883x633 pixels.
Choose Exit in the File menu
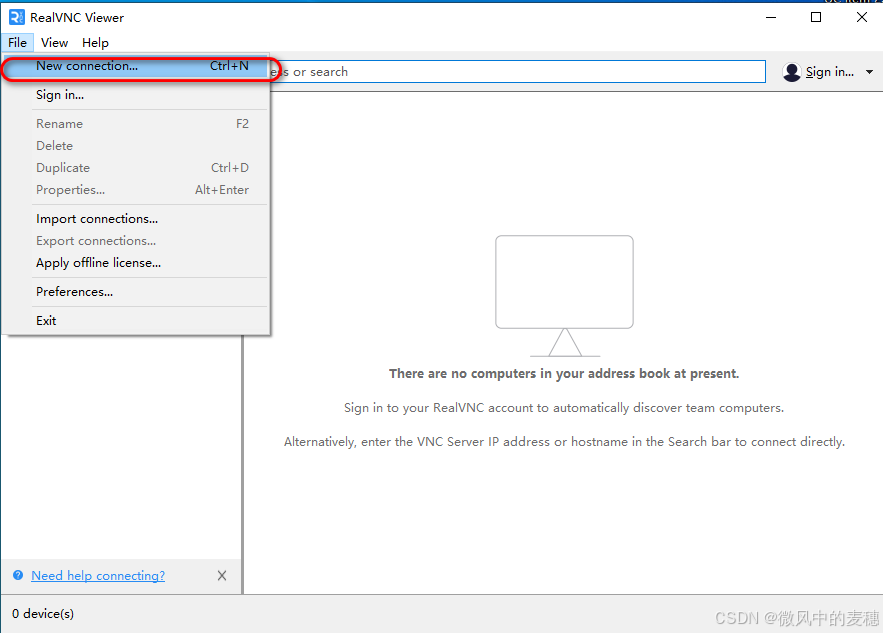[x=136, y=321]
